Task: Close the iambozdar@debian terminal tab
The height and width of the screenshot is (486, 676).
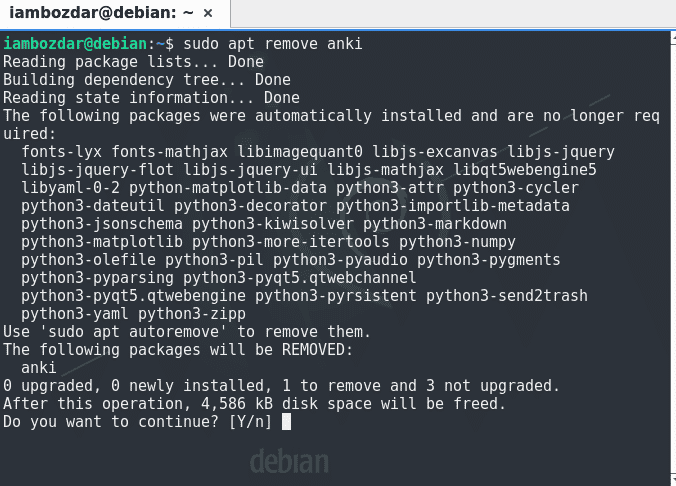Action: pos(208,13)
